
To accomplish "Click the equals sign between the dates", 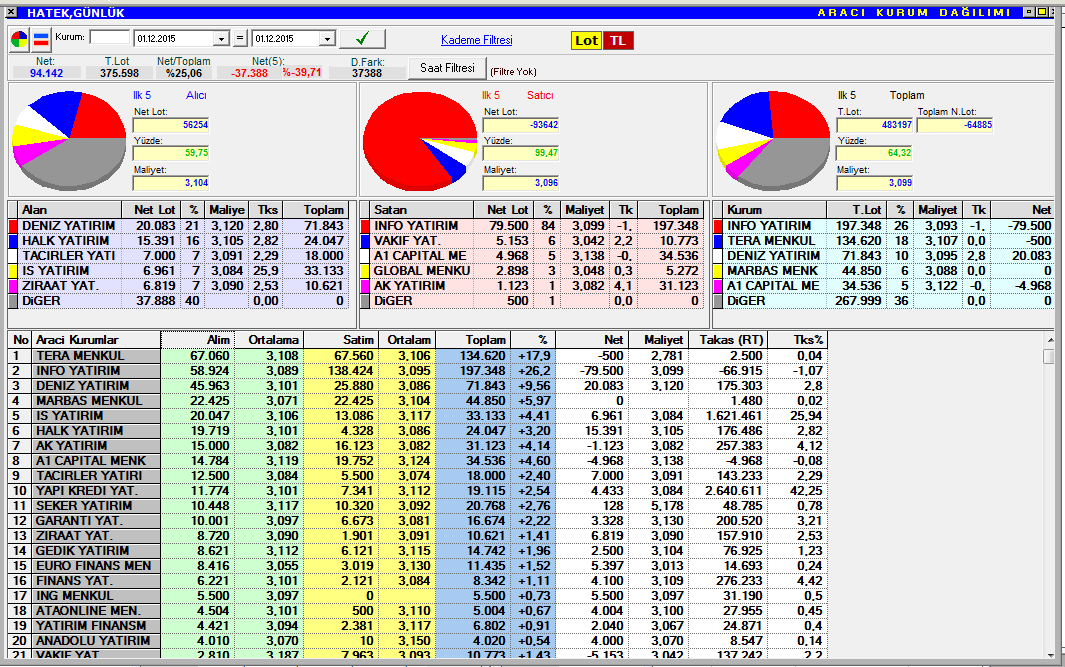I will [240, 39].
